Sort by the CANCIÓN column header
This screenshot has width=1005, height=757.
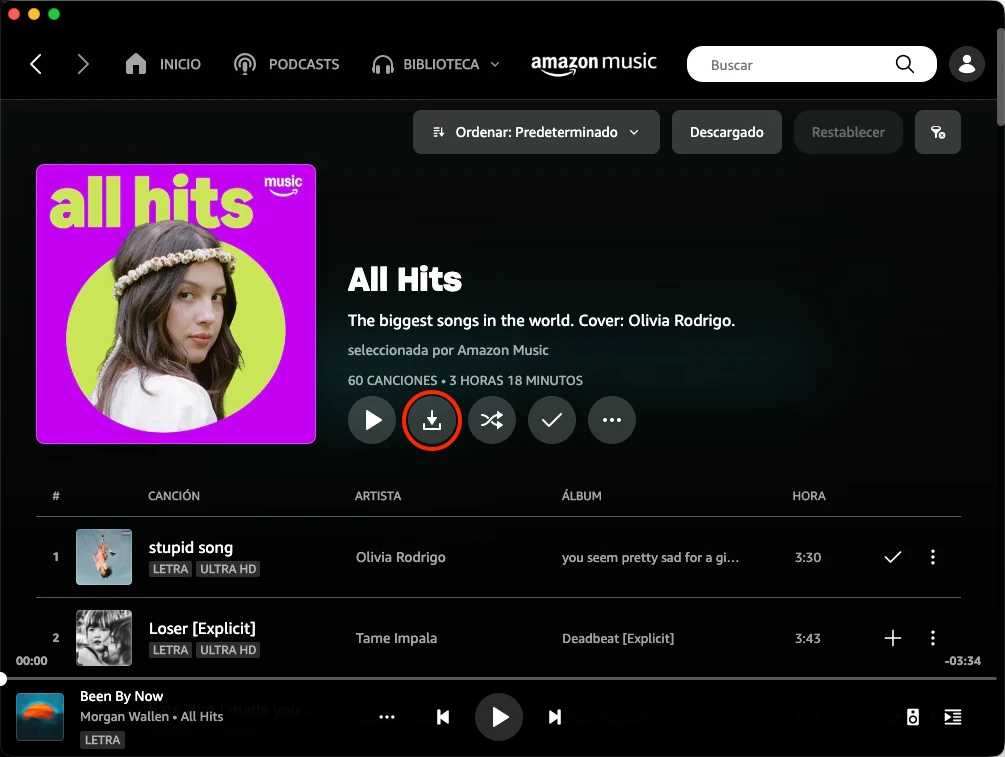[x=174, y=496]
